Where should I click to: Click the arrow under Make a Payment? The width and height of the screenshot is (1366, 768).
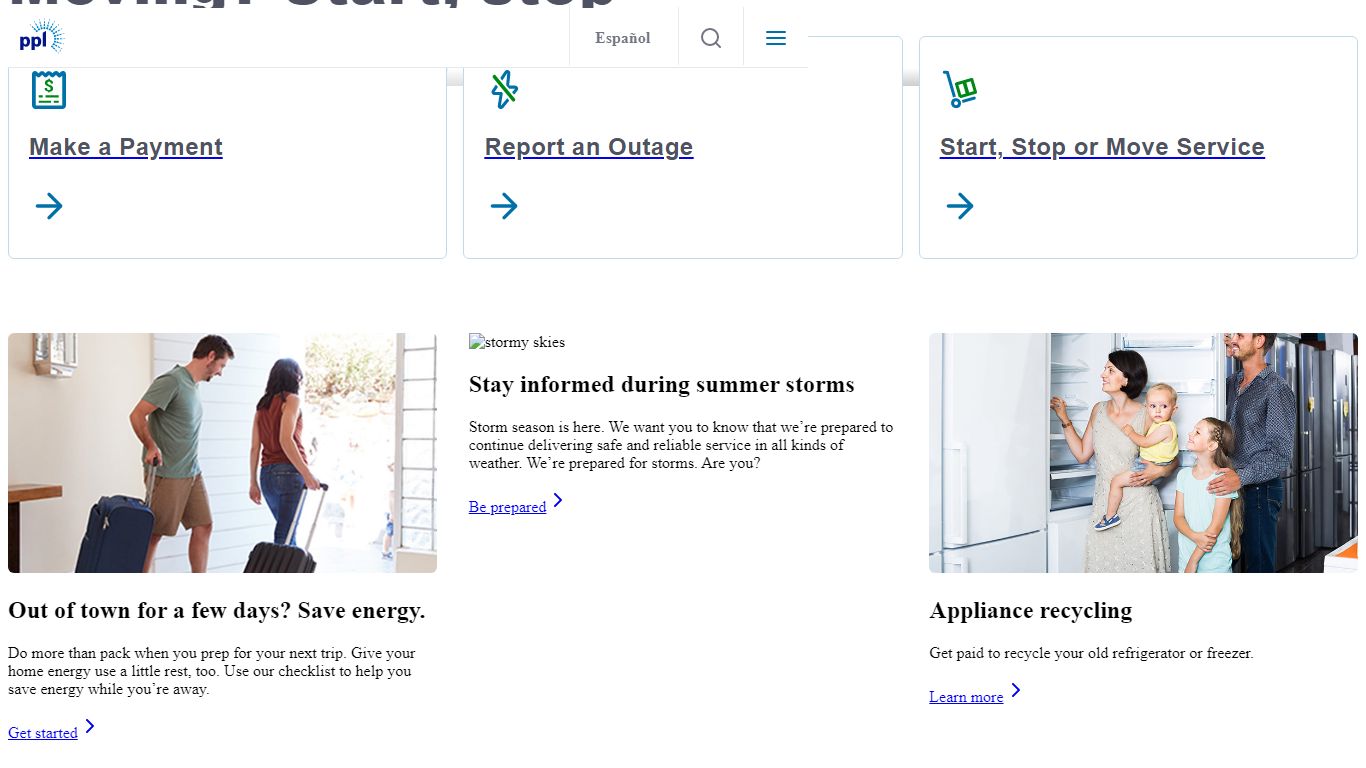(x=49, y=206)
